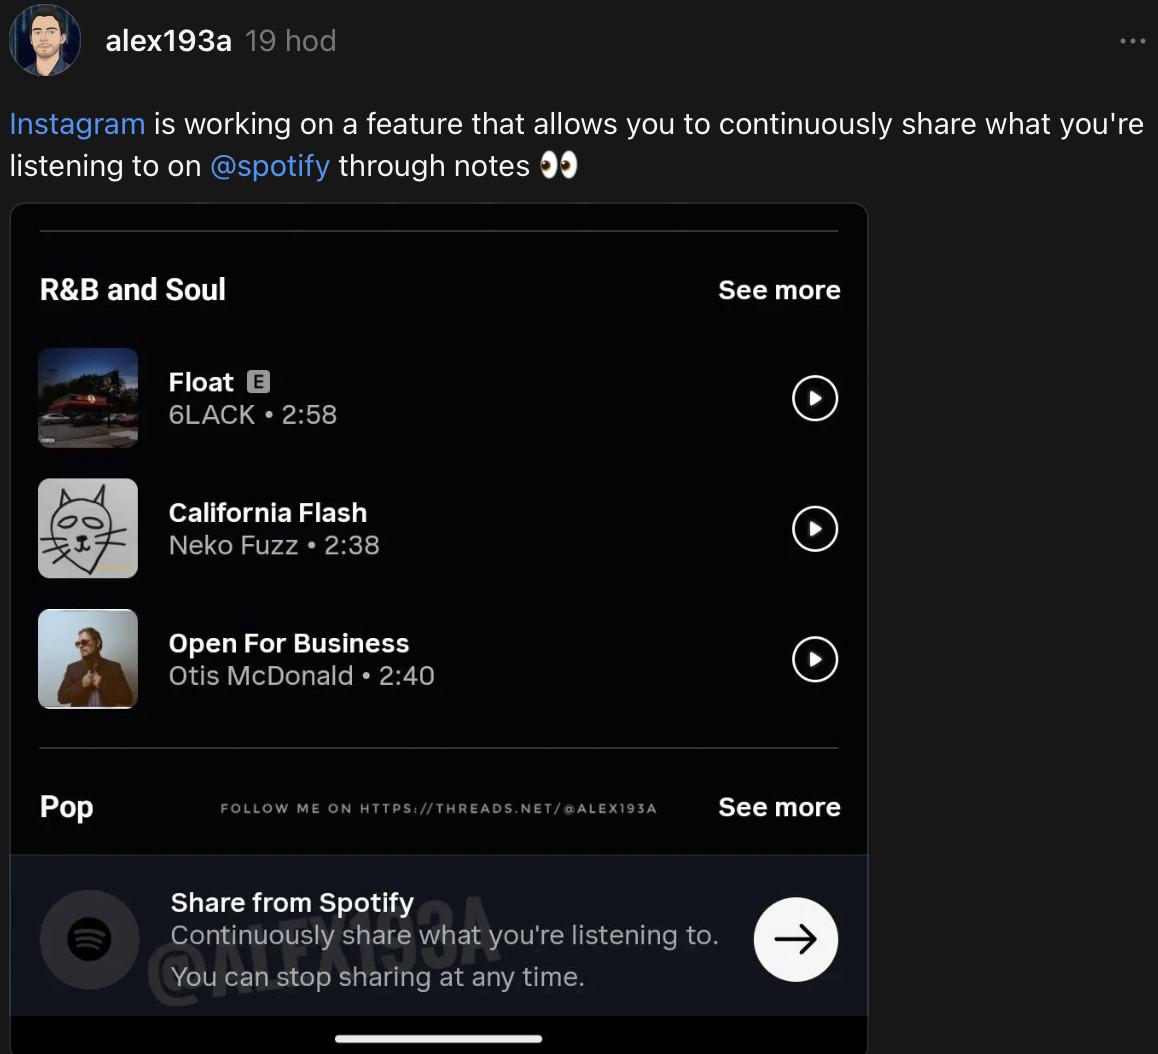The image size is (1158, 1054).
Task: Click the explicit E badge next to Float
Action: click(x=258, y=382)
